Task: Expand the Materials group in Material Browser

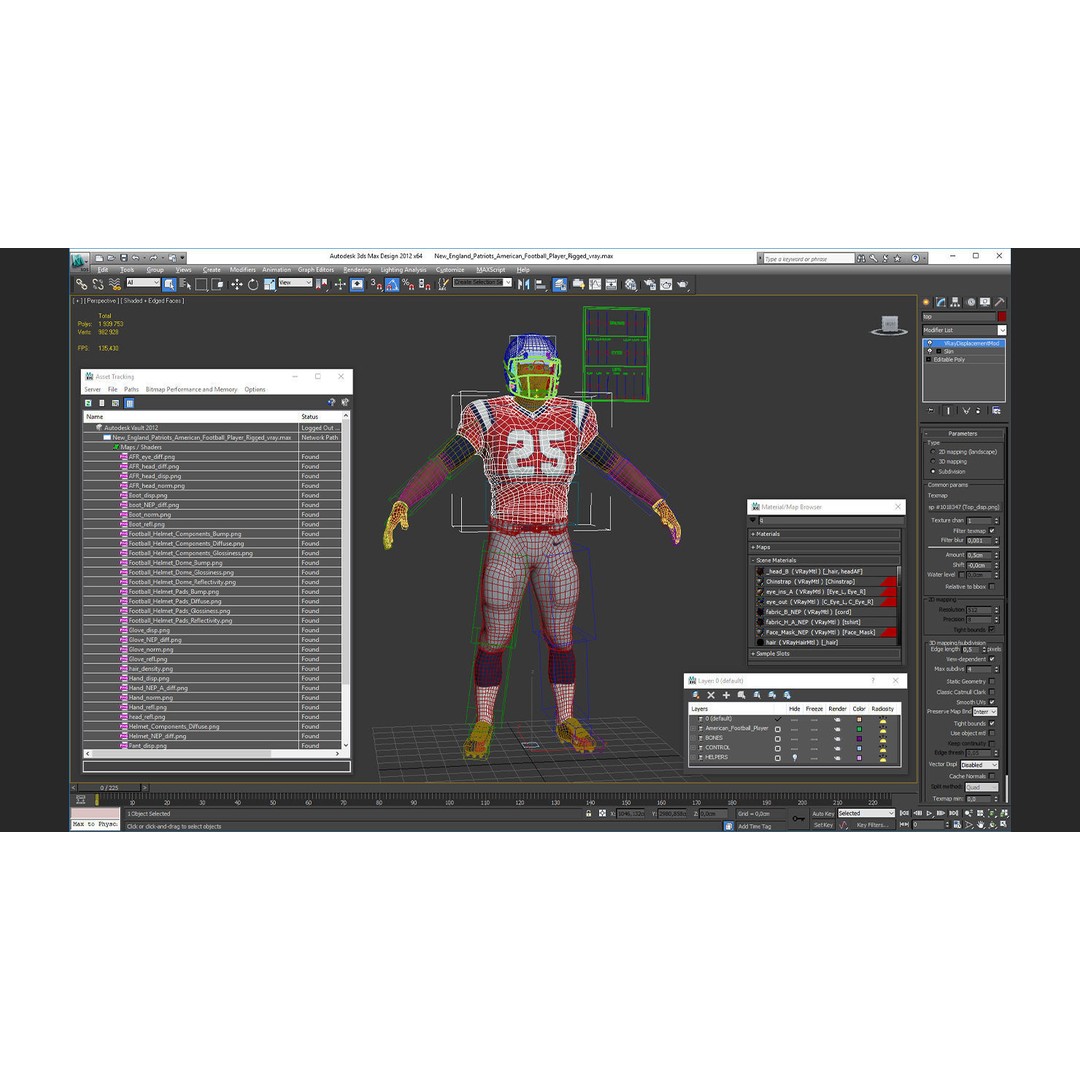Action: tap(824, 534)
